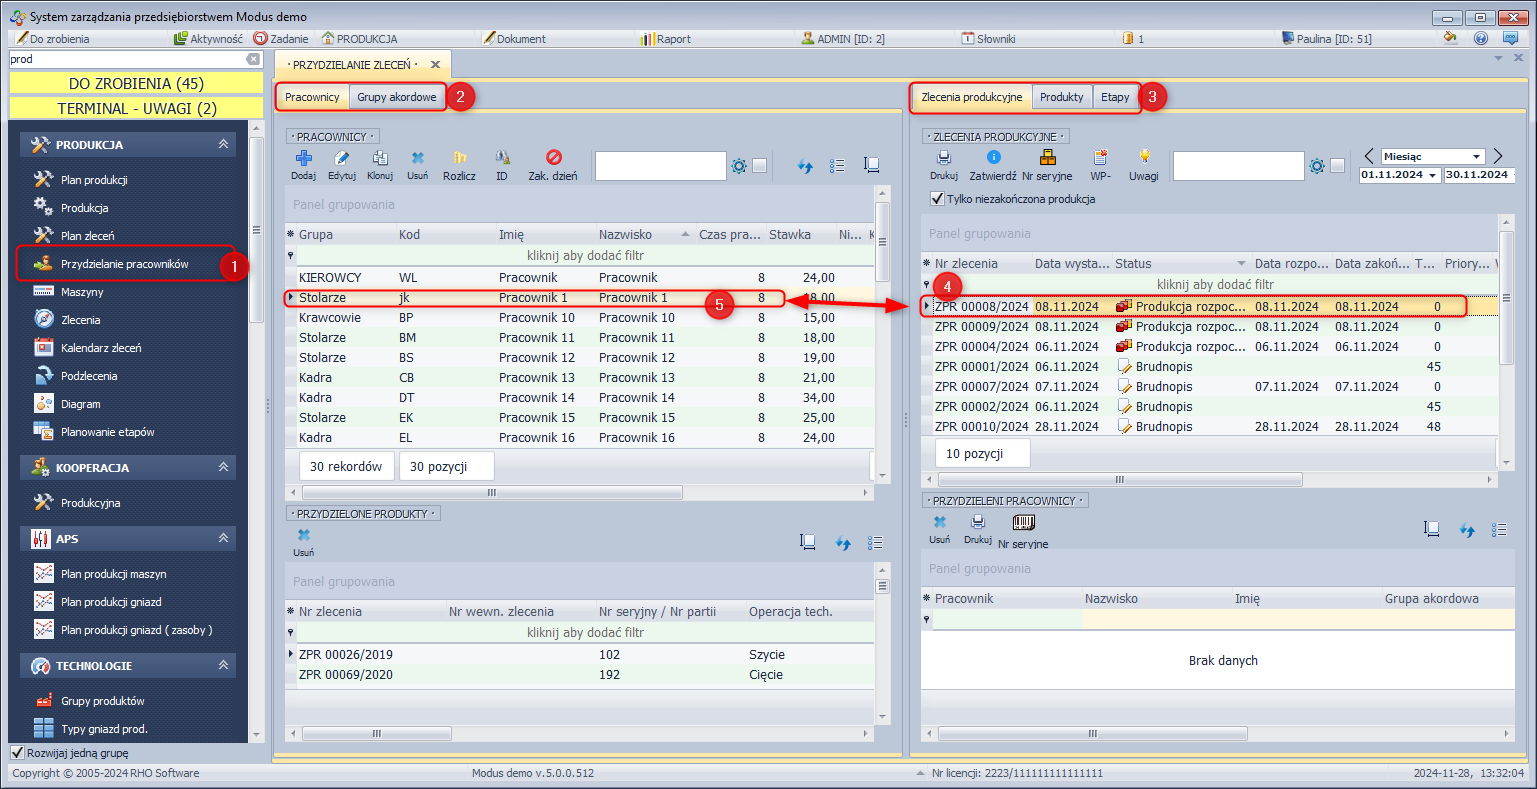Switch to the Grupy akordowe tab
Viewport: 1537px width, 789px height.
click(397, 97)
